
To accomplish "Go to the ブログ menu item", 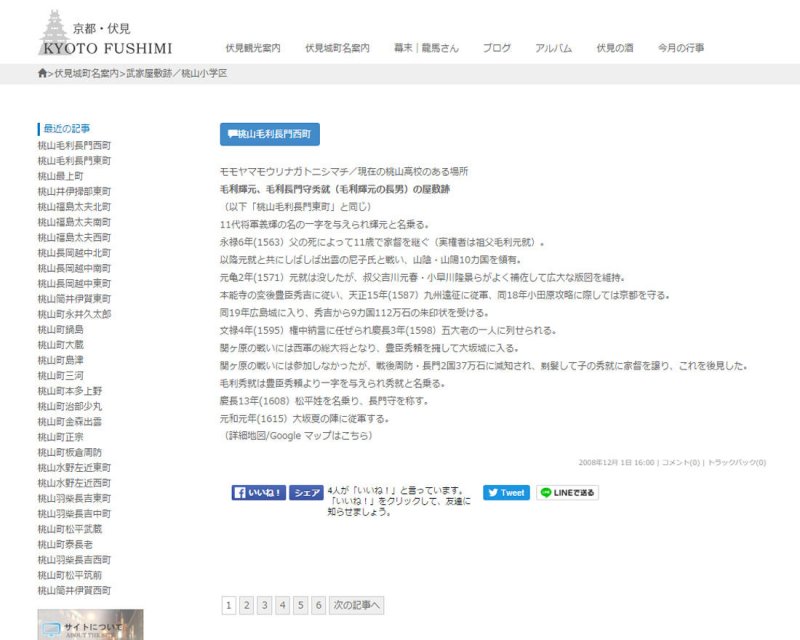I will point(497,48).
